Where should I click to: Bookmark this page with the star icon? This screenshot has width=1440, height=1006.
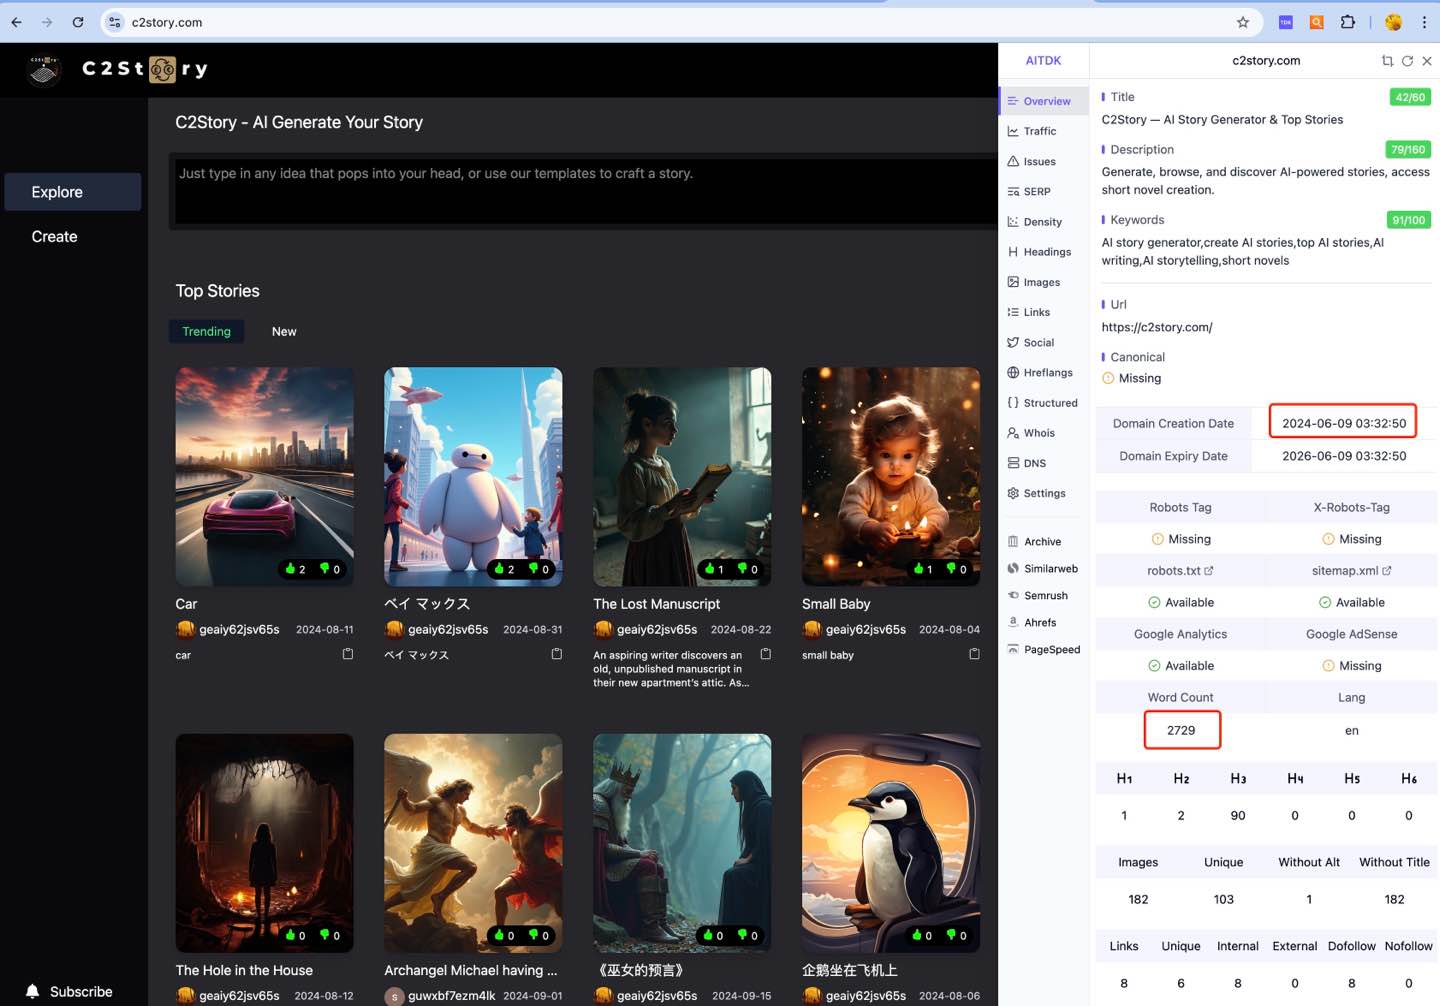tap(1243, 22)
